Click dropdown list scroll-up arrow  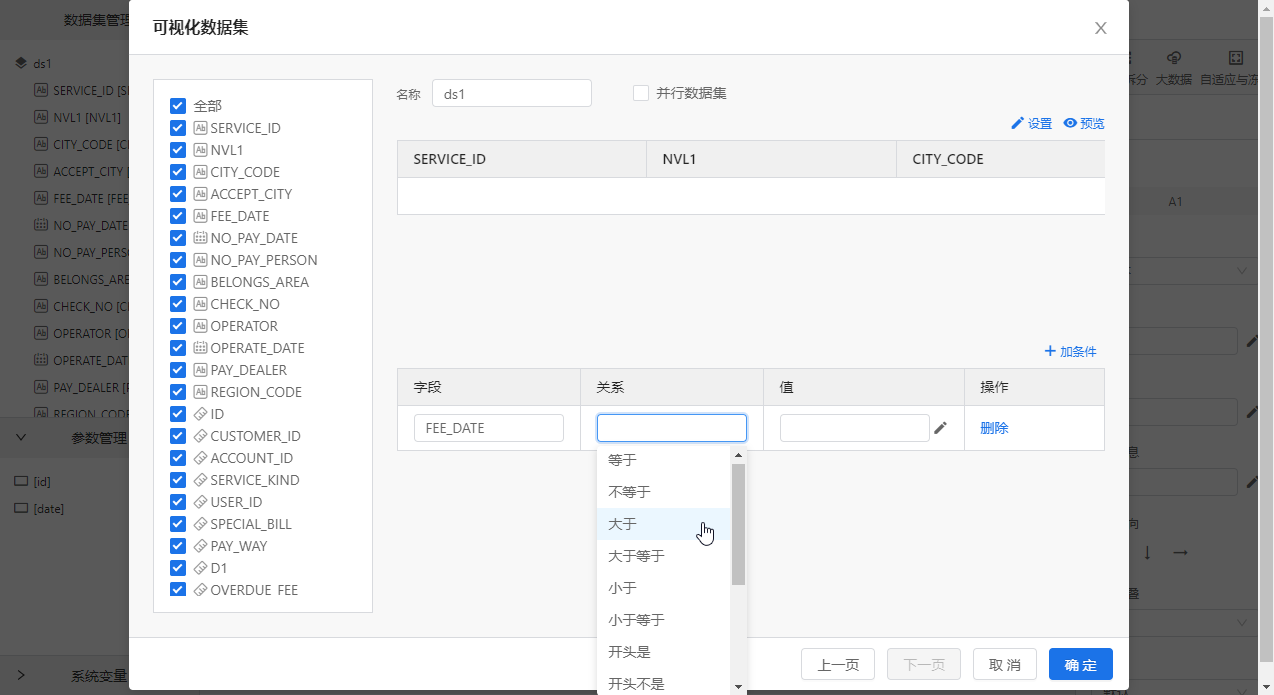[739, 455]
